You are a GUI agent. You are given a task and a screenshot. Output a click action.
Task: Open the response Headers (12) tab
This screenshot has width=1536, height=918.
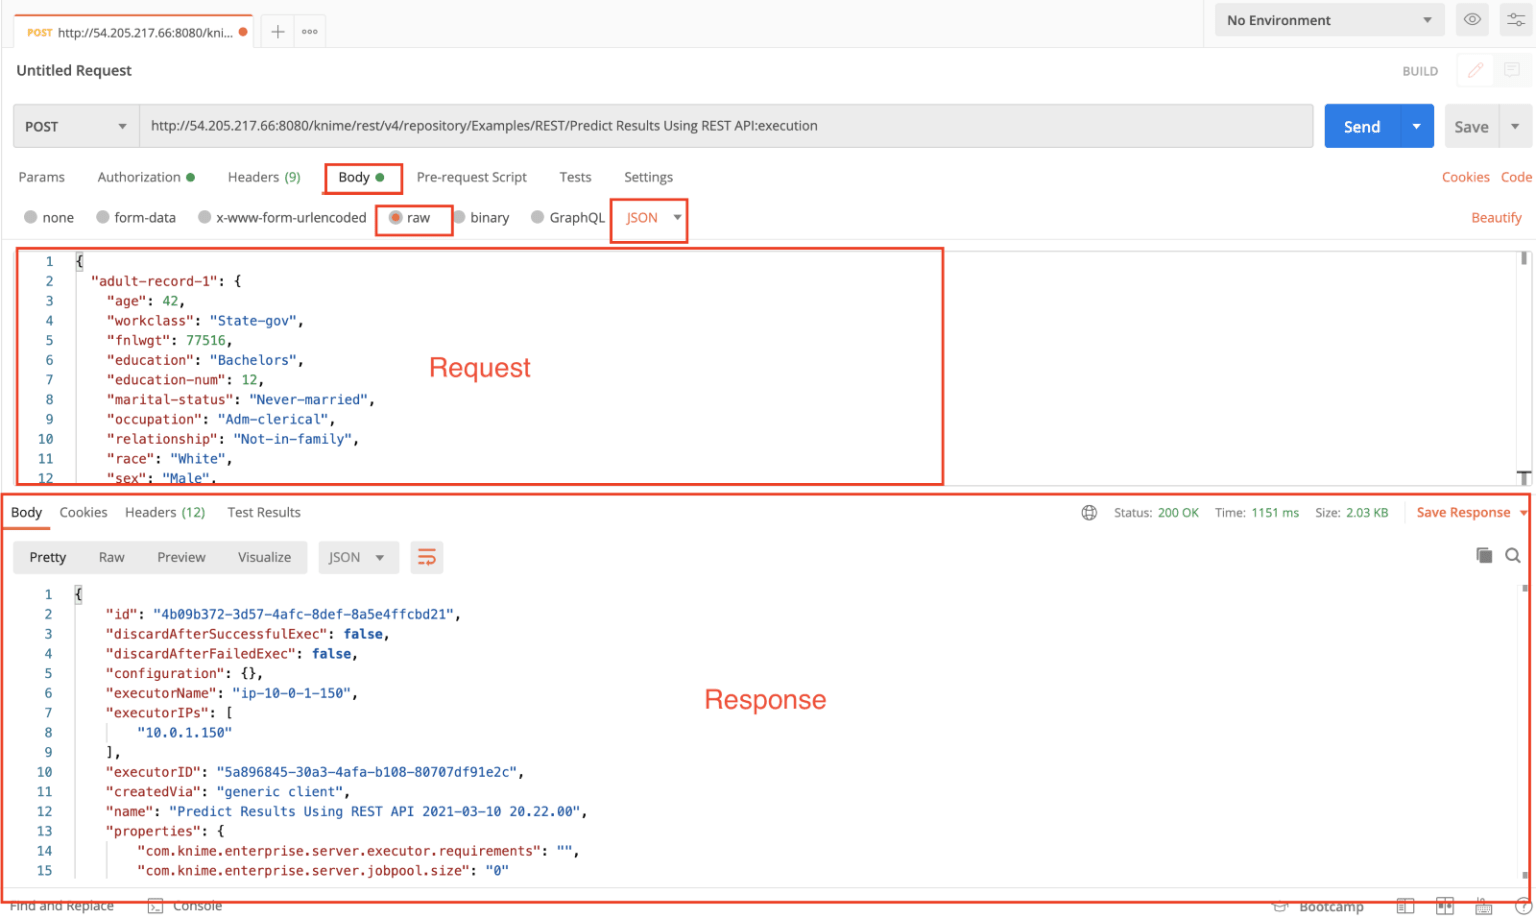[165, 513]
